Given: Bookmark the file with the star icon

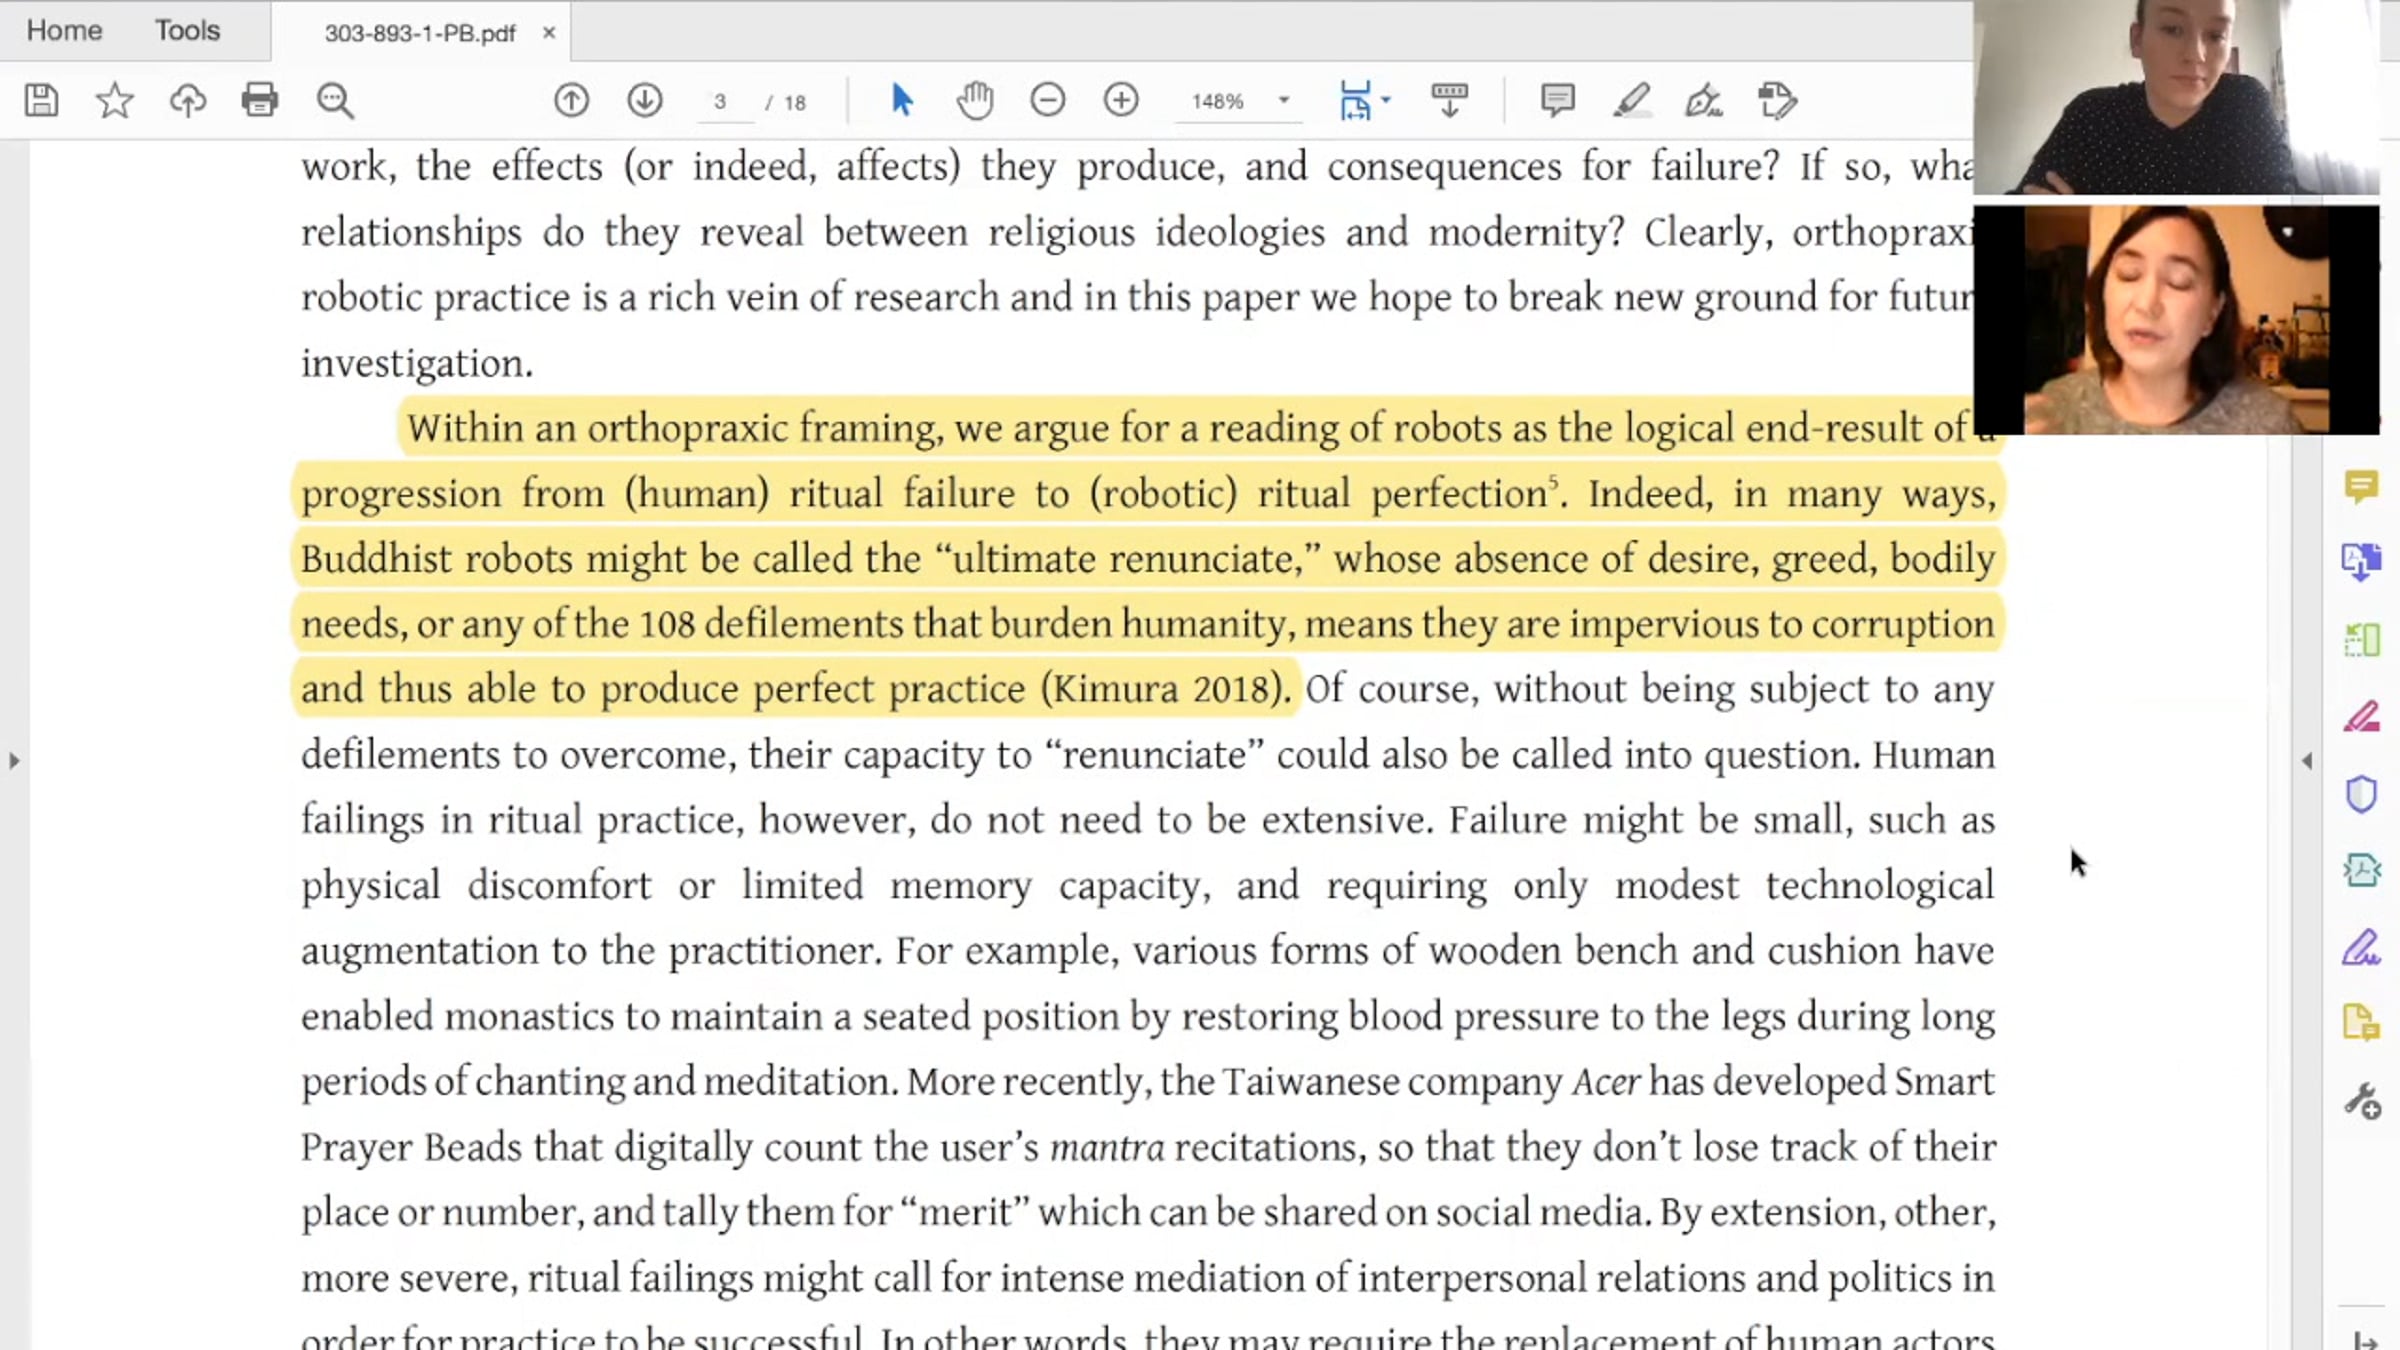Looking at the screenshot, I should [114, 100].
